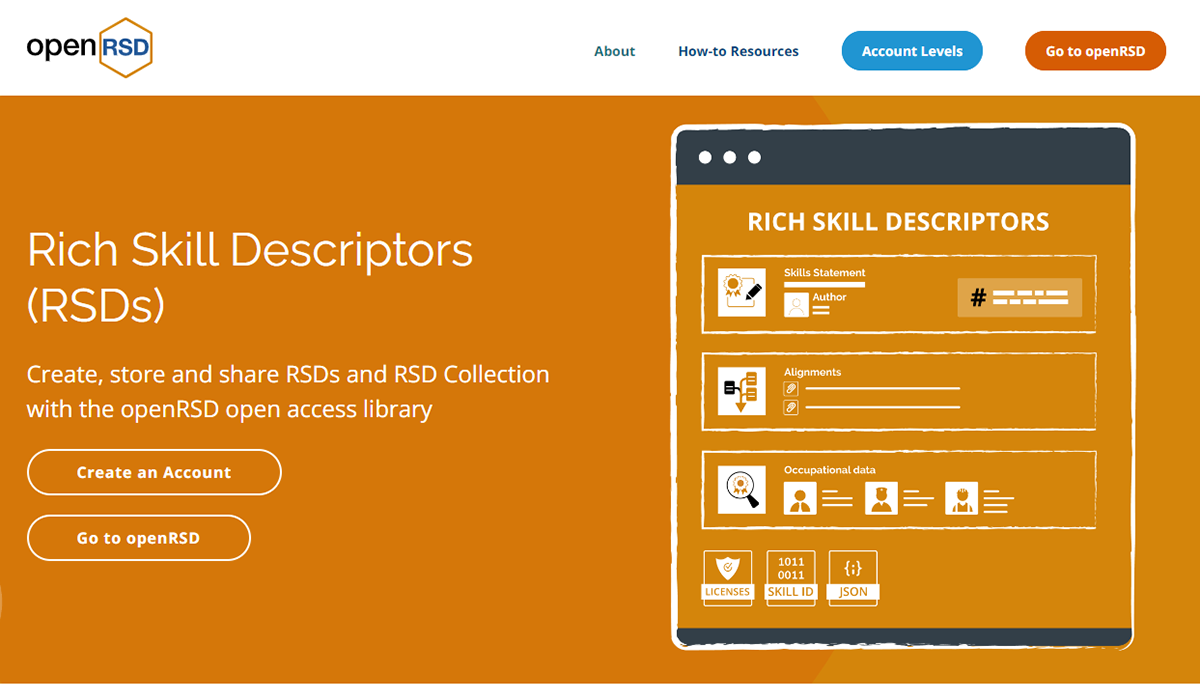Screen dimensions: 1200x686
Task: Click the Skills Statement label
Action: click(x=825, y=272)
